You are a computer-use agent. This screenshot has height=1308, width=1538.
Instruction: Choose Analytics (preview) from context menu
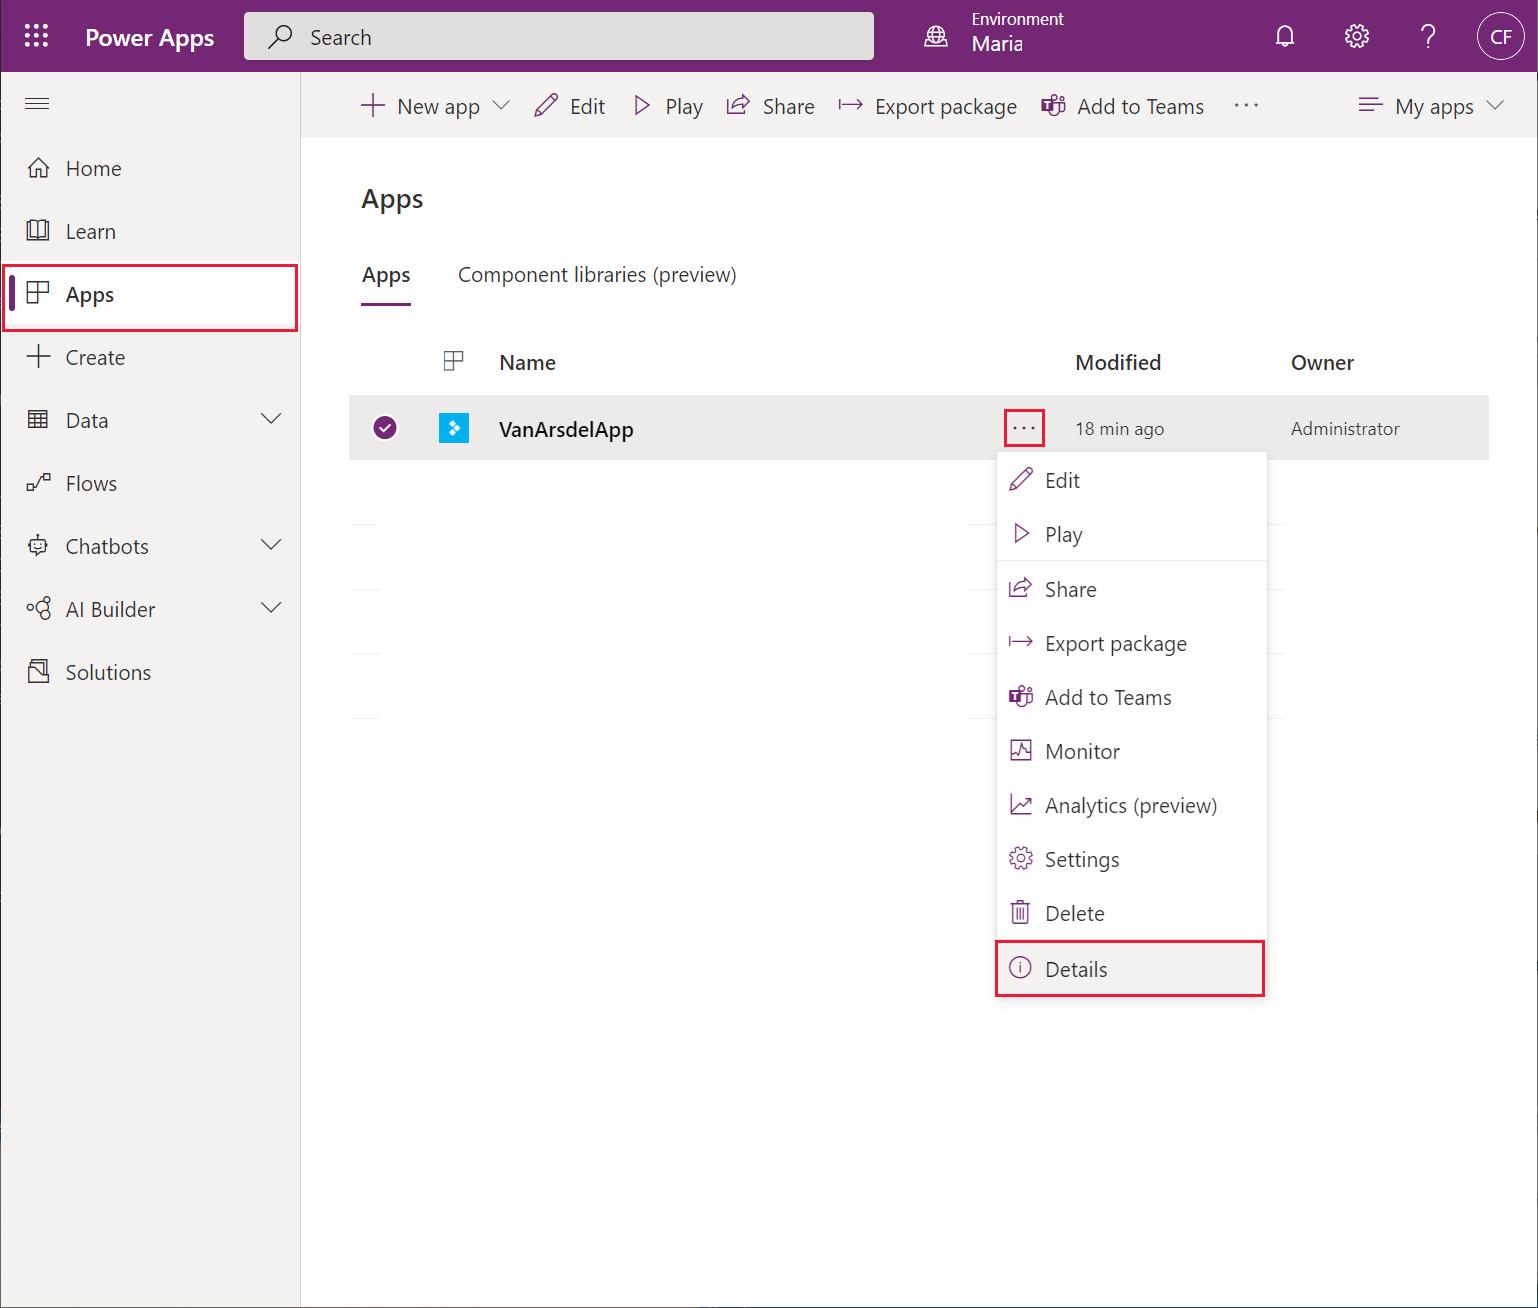[x=1131, y=805]
